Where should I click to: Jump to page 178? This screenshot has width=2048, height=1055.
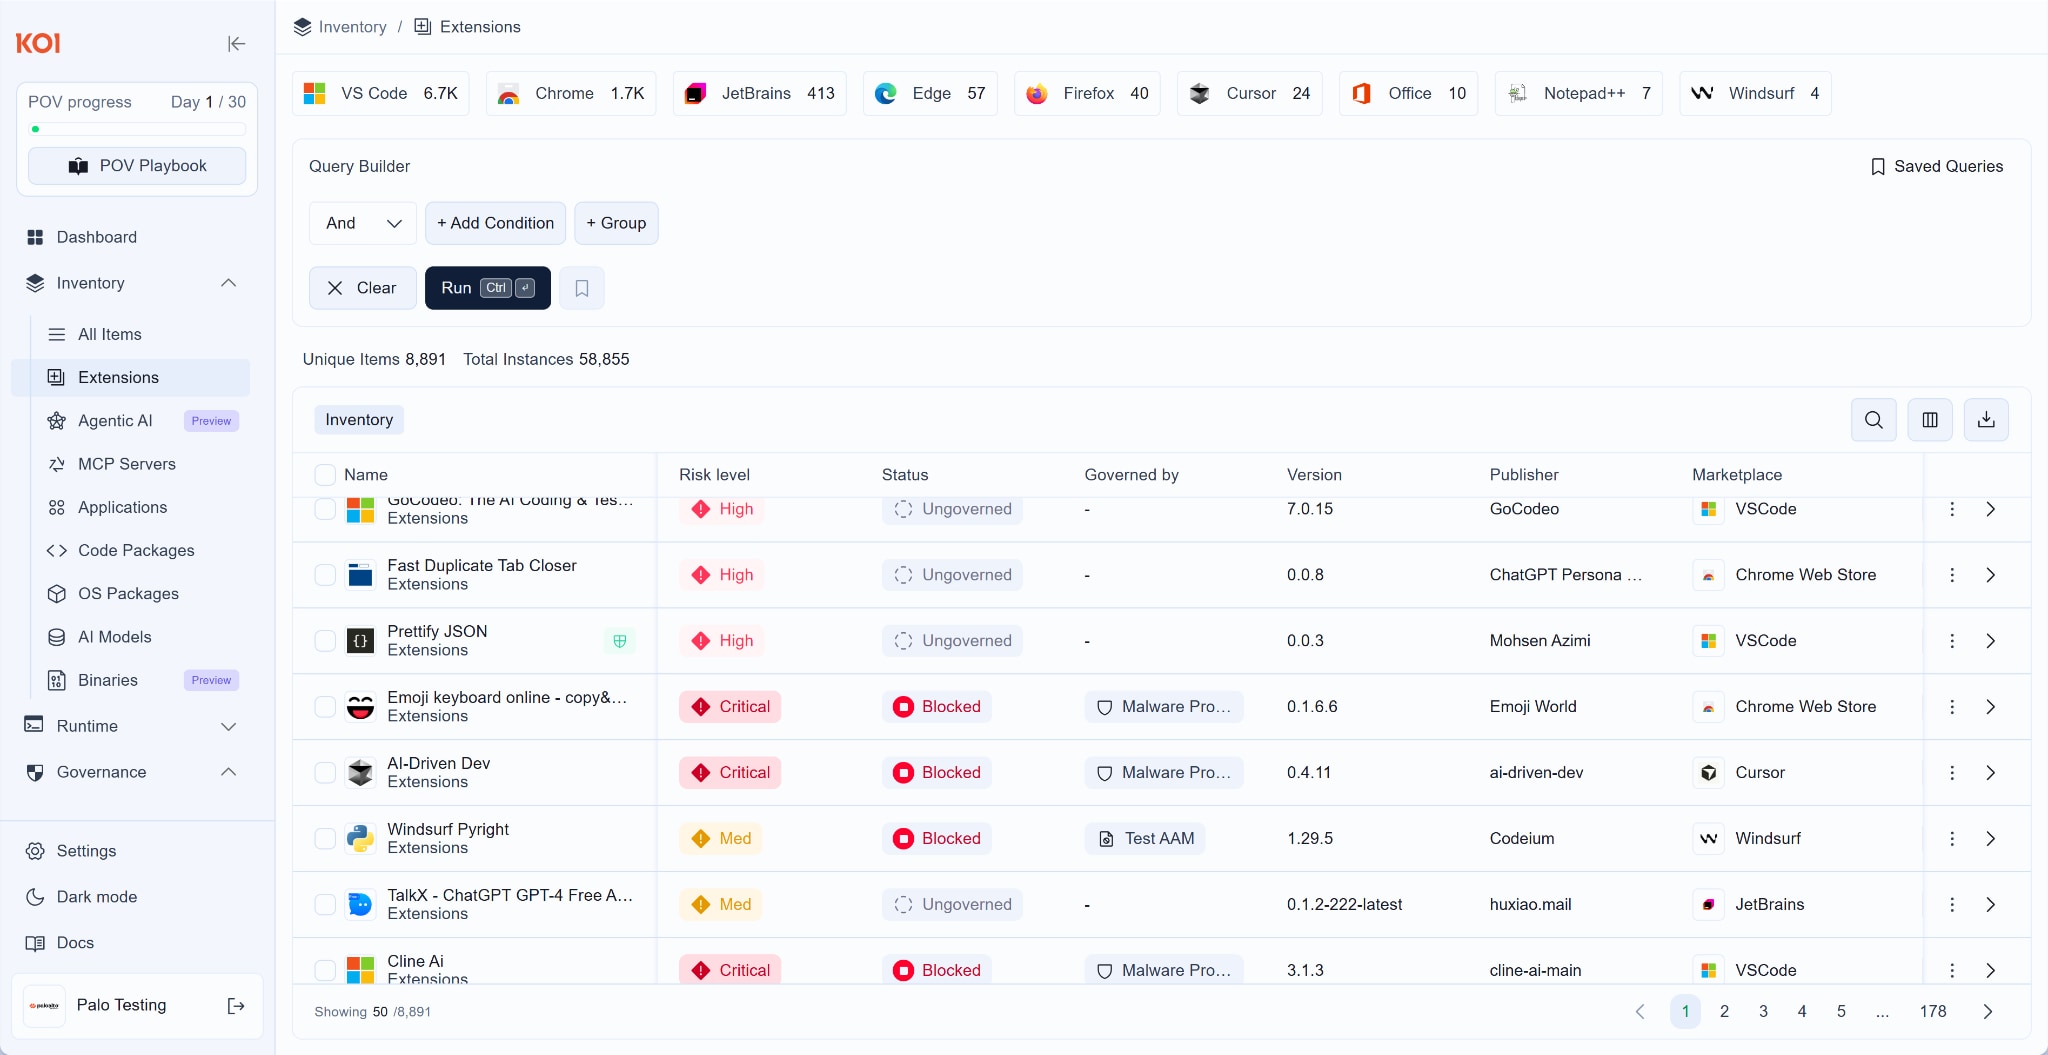1933,1011
